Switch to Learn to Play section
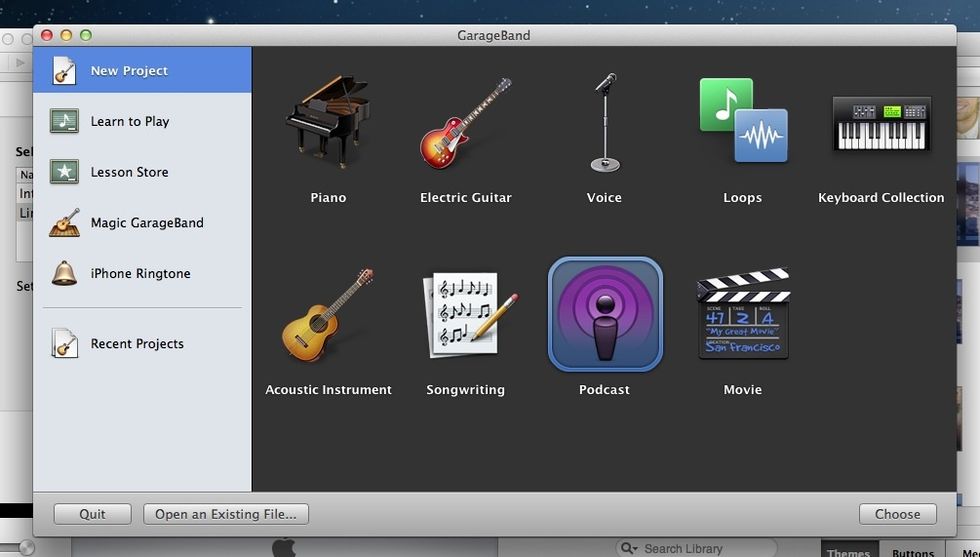The height and width of the screenshot is (557, 980). point(129,121)
